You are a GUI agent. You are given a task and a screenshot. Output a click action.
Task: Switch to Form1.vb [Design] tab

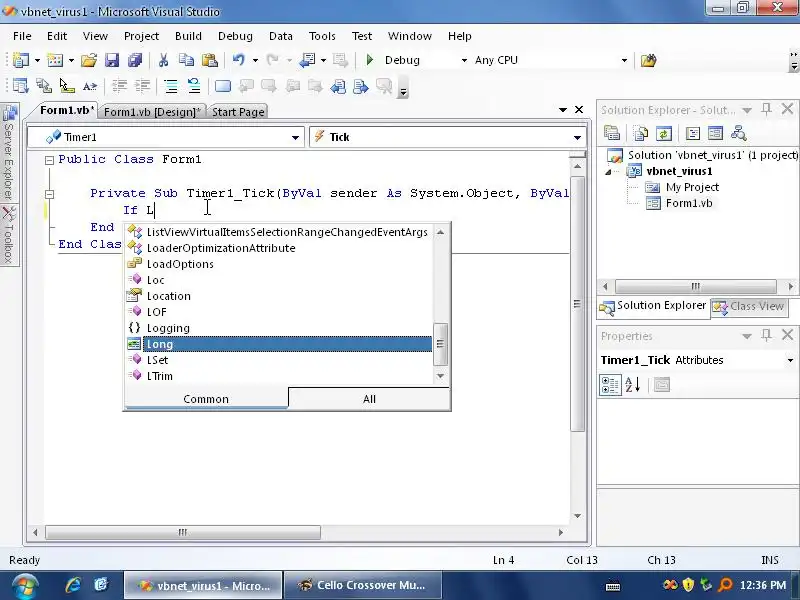[152, 112]
